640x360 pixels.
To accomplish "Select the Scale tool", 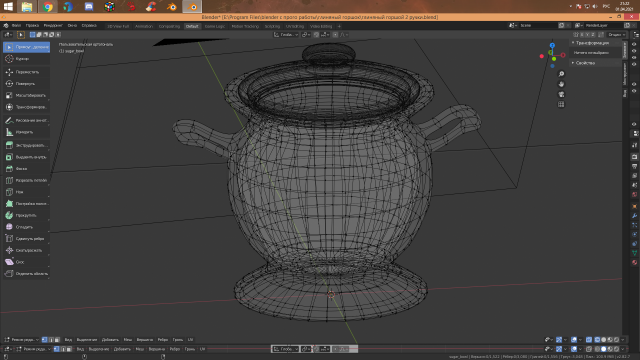I will (x=26, y=95).
